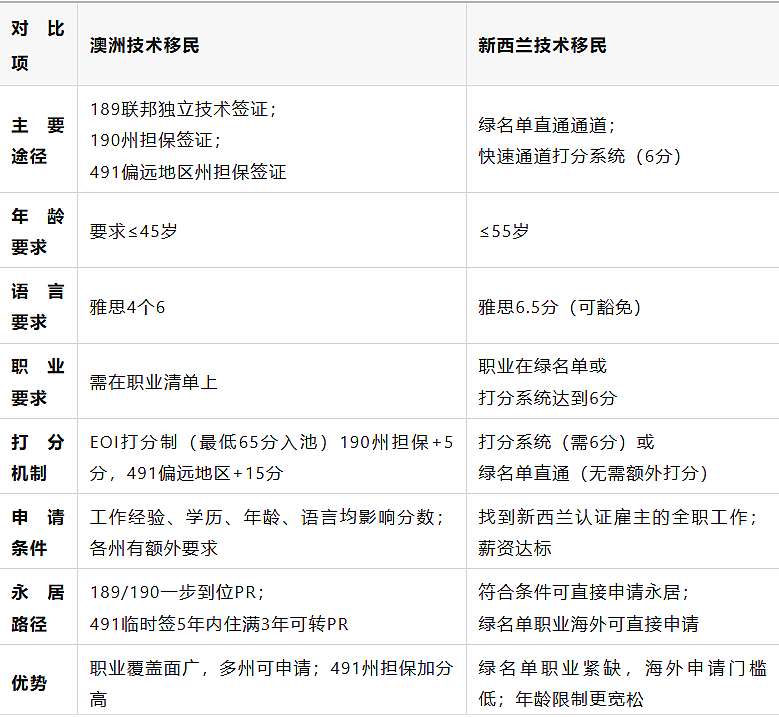Viewport: 779px width, 717px height.
Task: Click the line '491偏远地区州担保签证'
Action: [188, 172]
